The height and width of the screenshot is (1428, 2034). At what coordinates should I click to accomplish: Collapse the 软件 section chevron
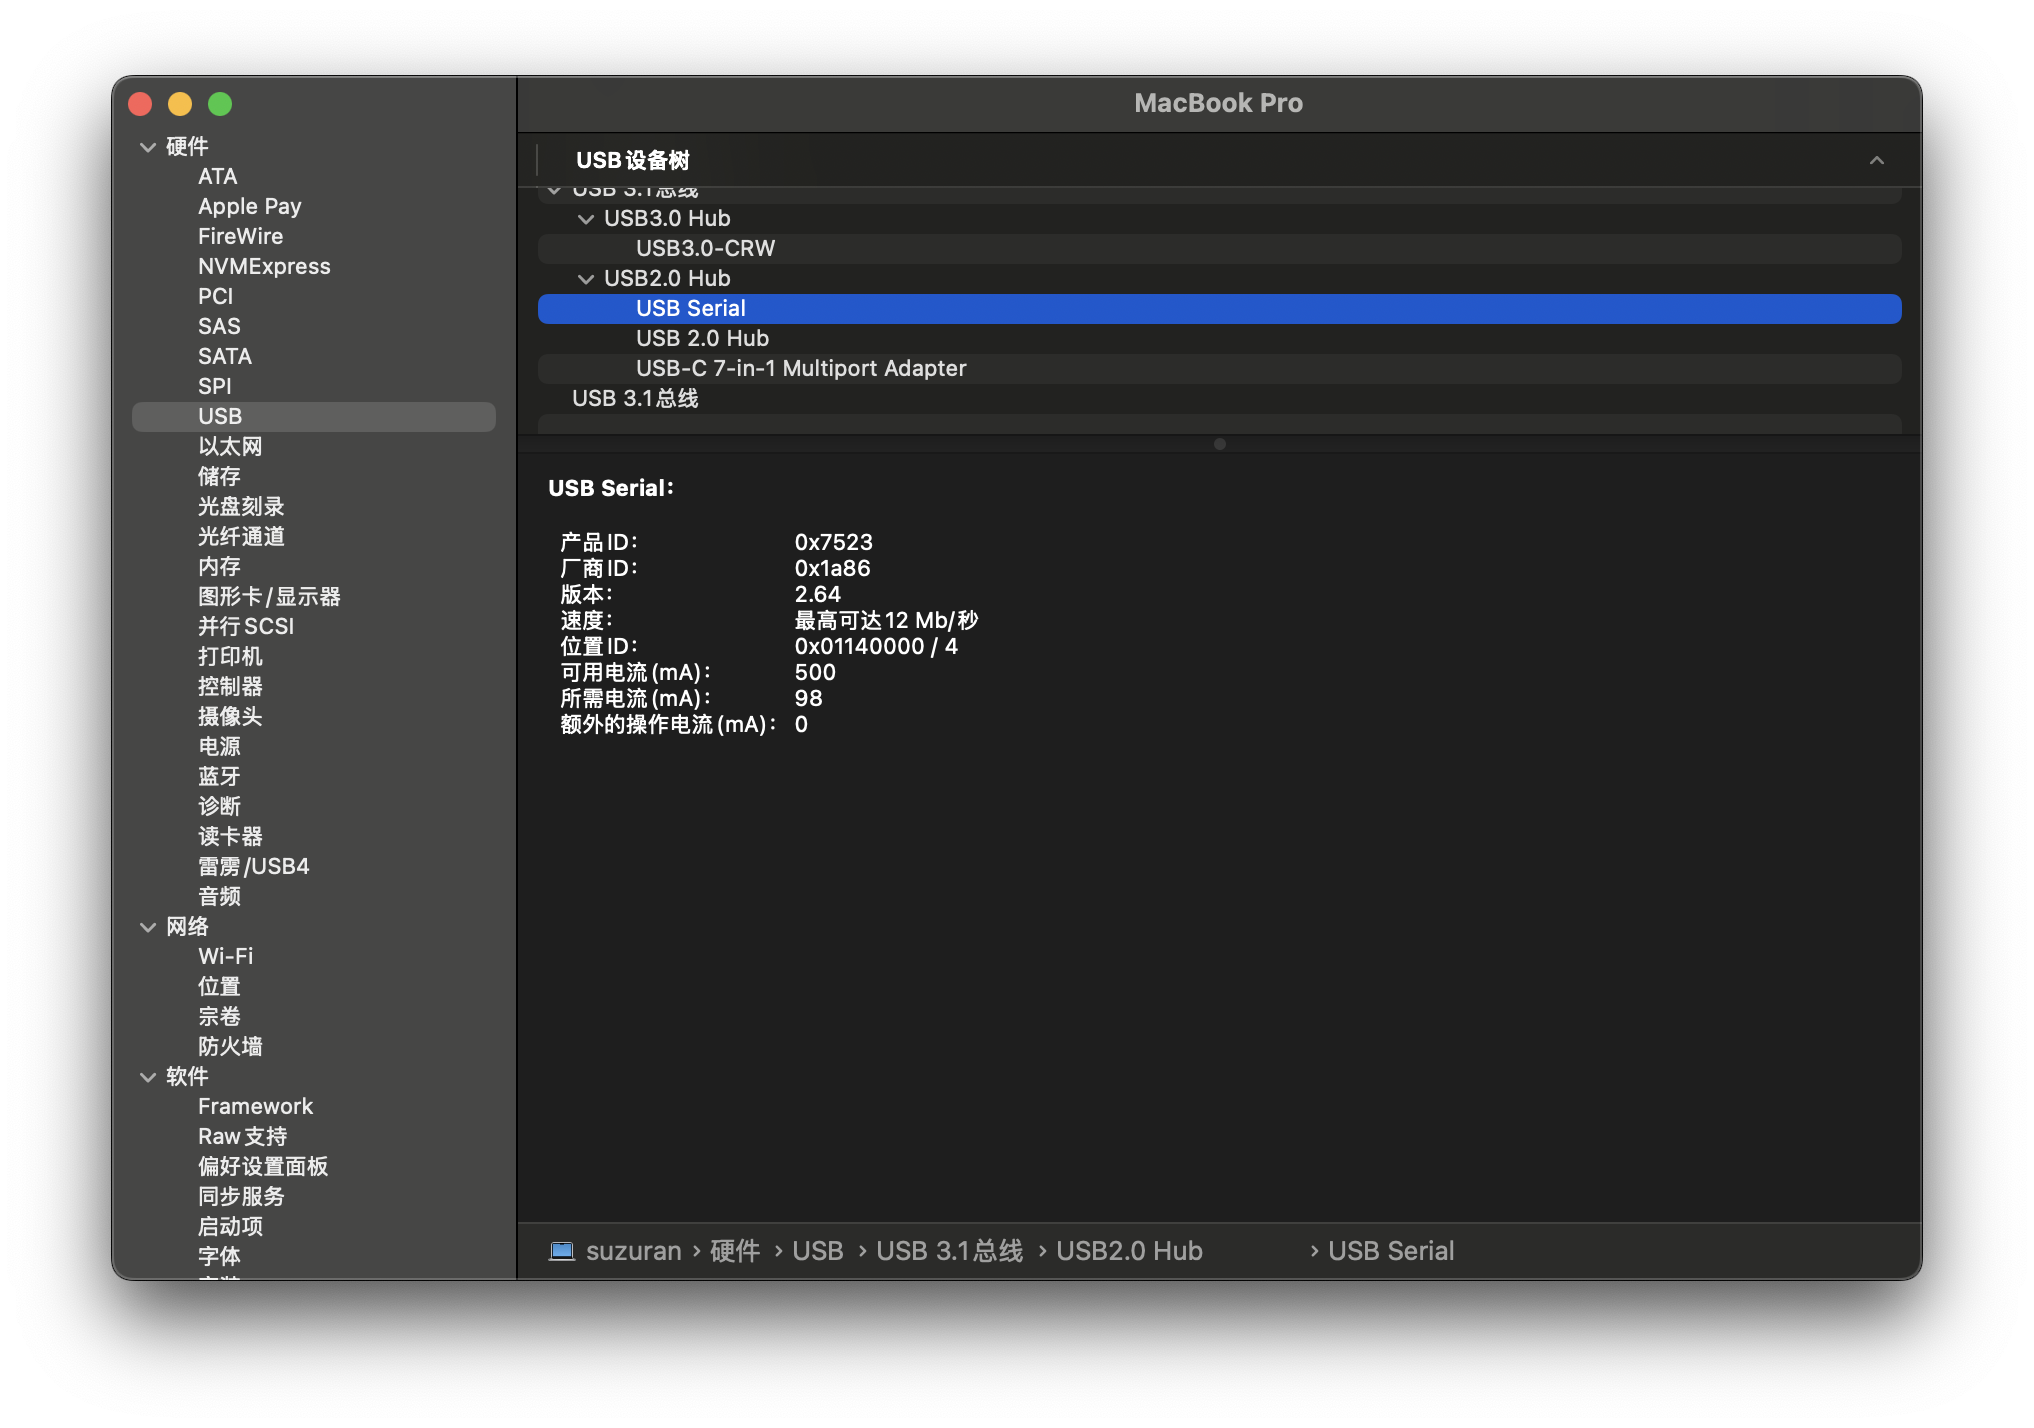click(148, 1077)
